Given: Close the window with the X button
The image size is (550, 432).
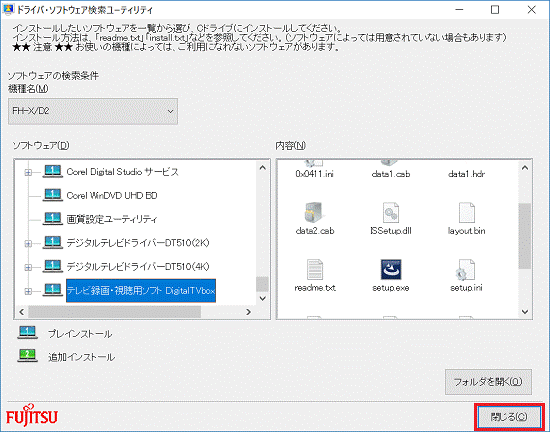Looking at the screenshot, I should coord(532,9).
